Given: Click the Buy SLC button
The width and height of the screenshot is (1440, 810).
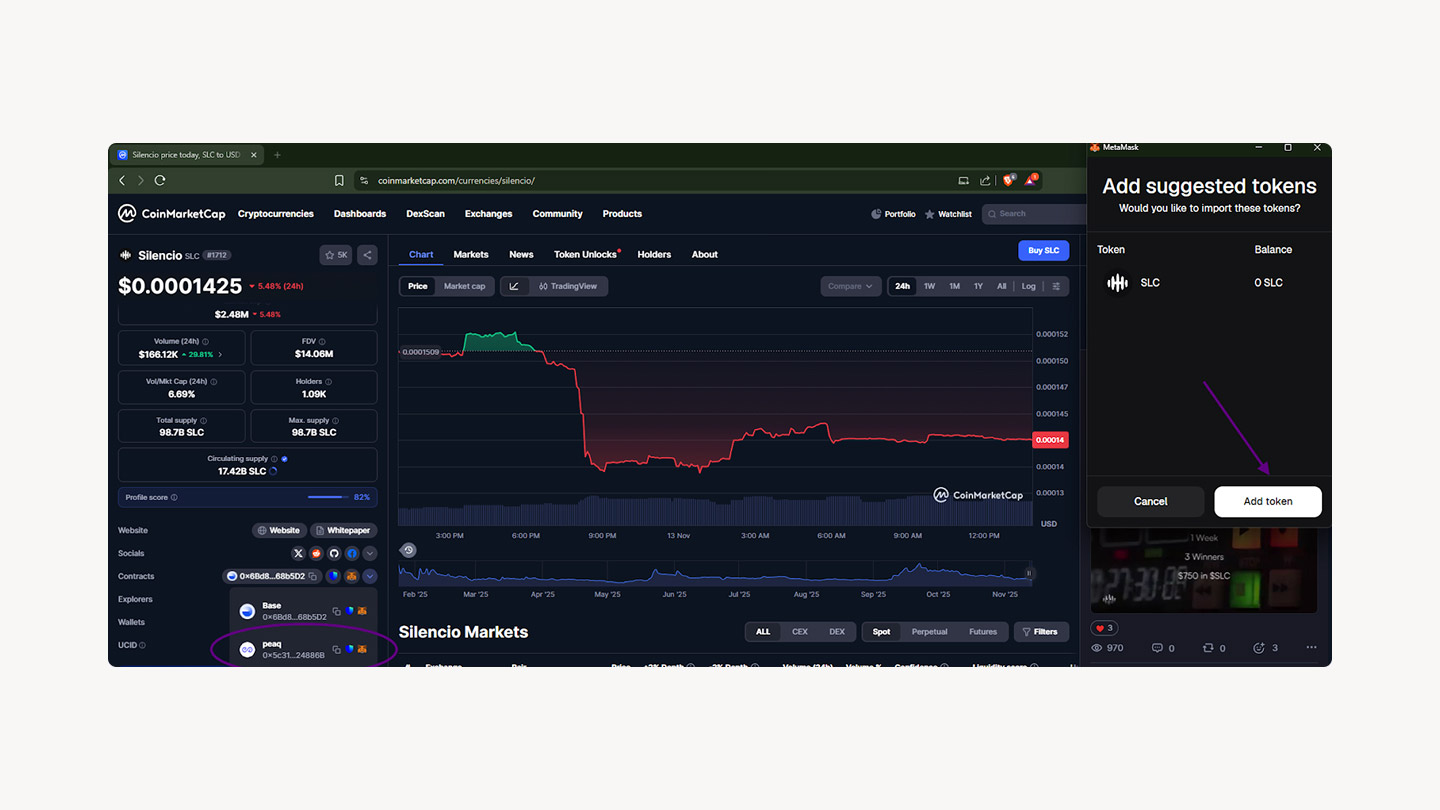Looking at the screenshot, I should [1043, 250].
